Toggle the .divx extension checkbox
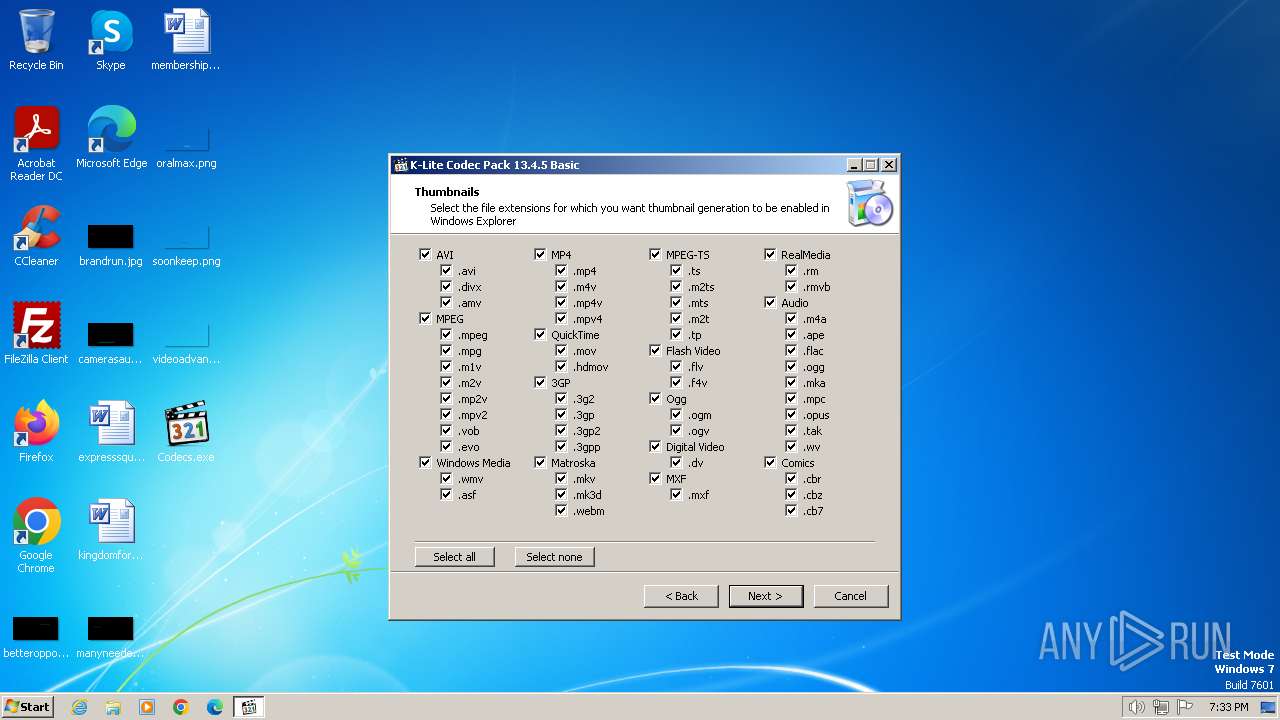This screenshot has width=1280, height=720. click(446, 287)
